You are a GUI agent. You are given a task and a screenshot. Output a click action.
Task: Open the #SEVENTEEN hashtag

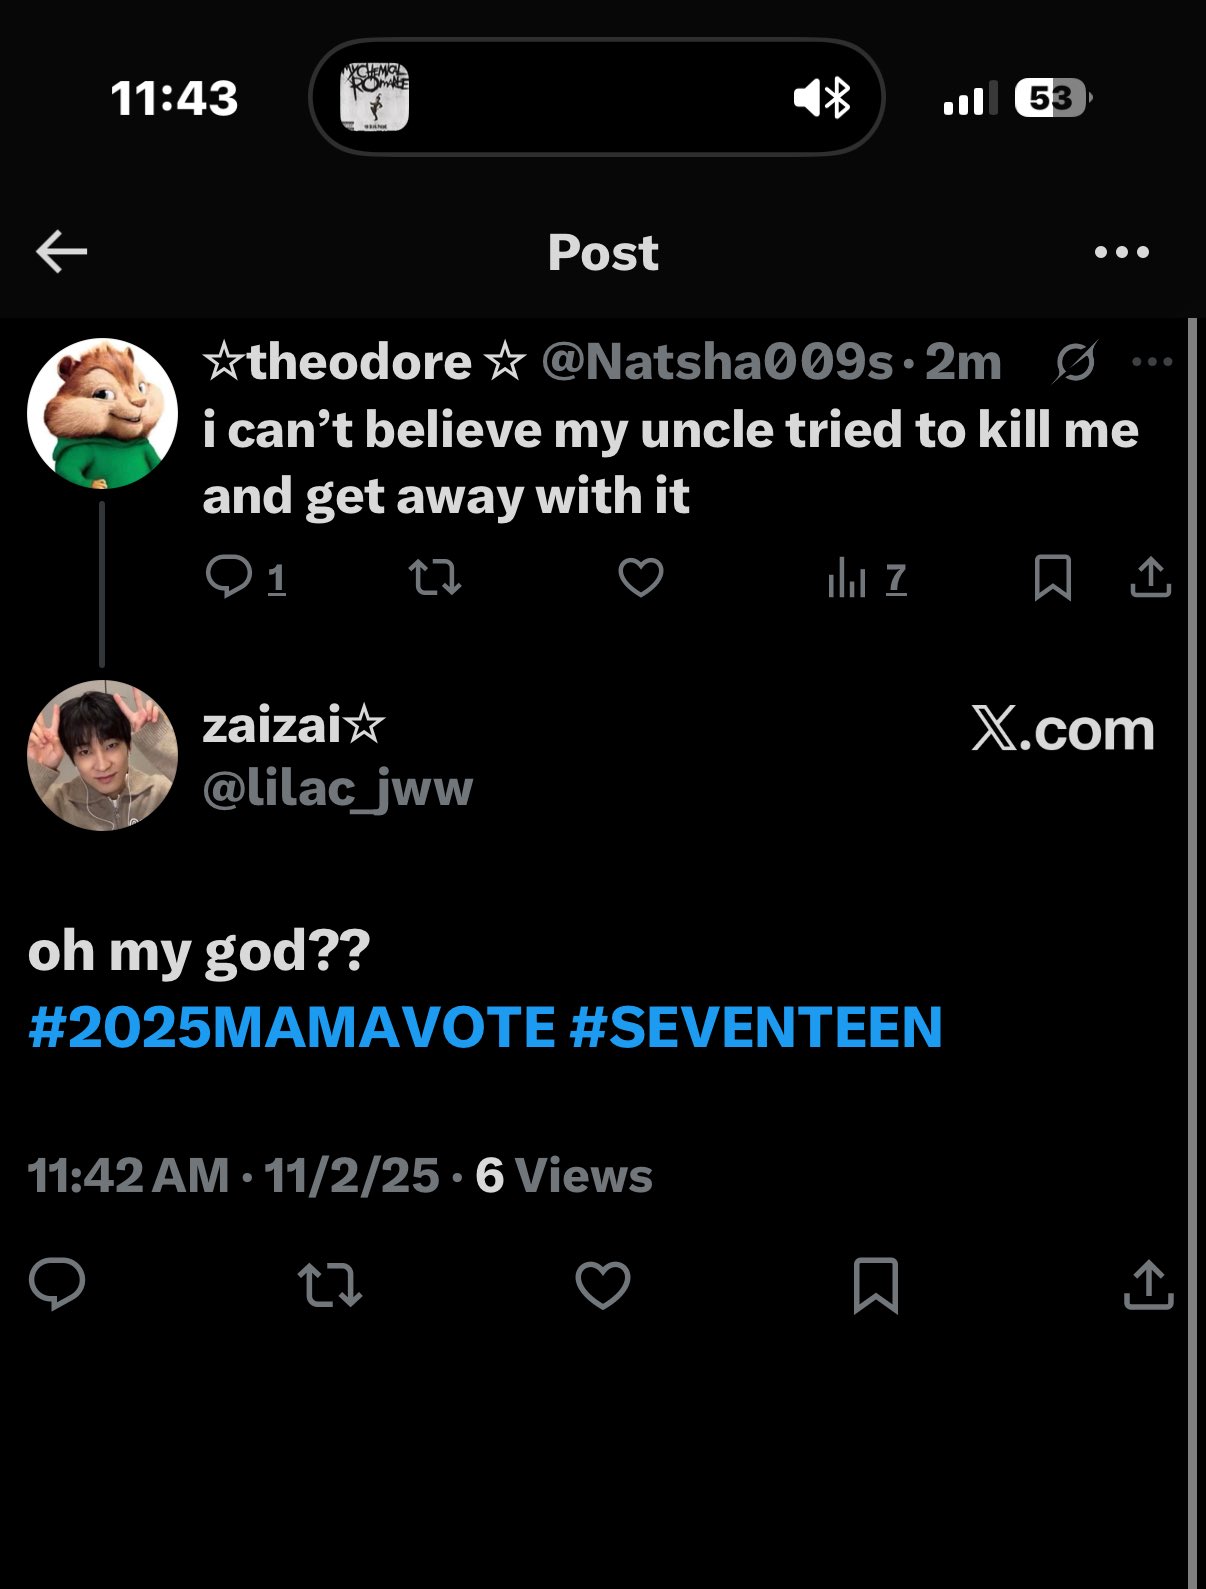[x=756, y=1027]
